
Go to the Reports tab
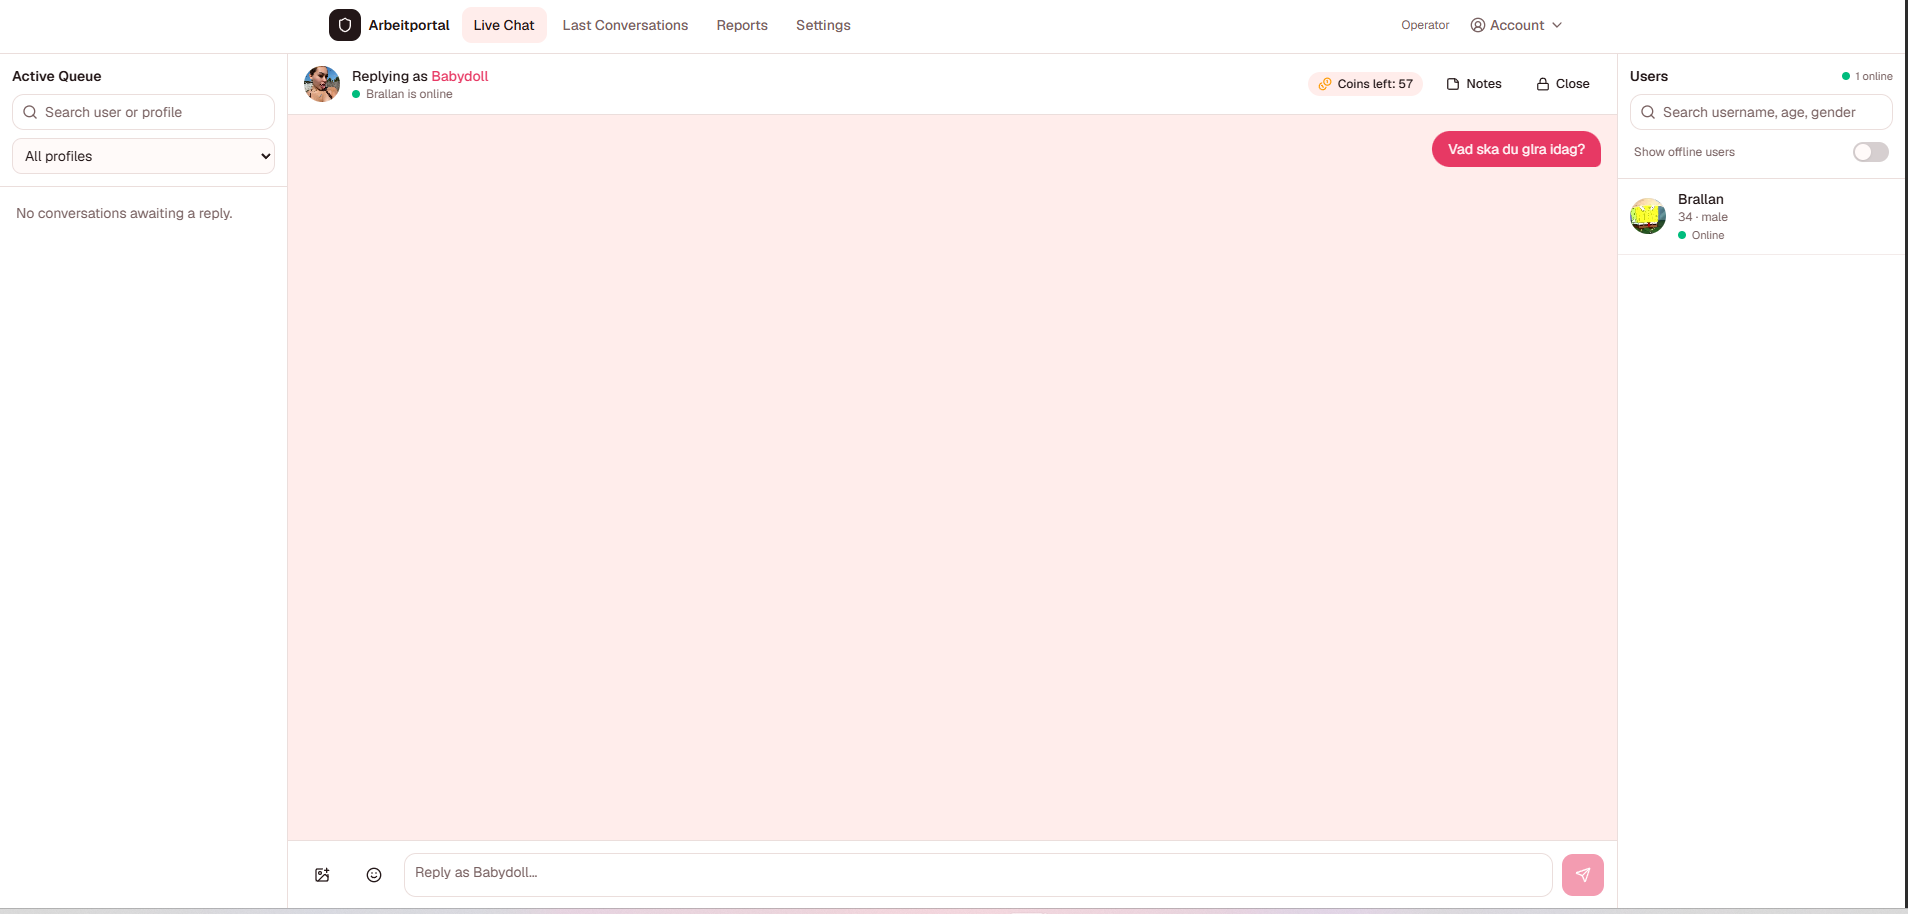coord(742,25)
